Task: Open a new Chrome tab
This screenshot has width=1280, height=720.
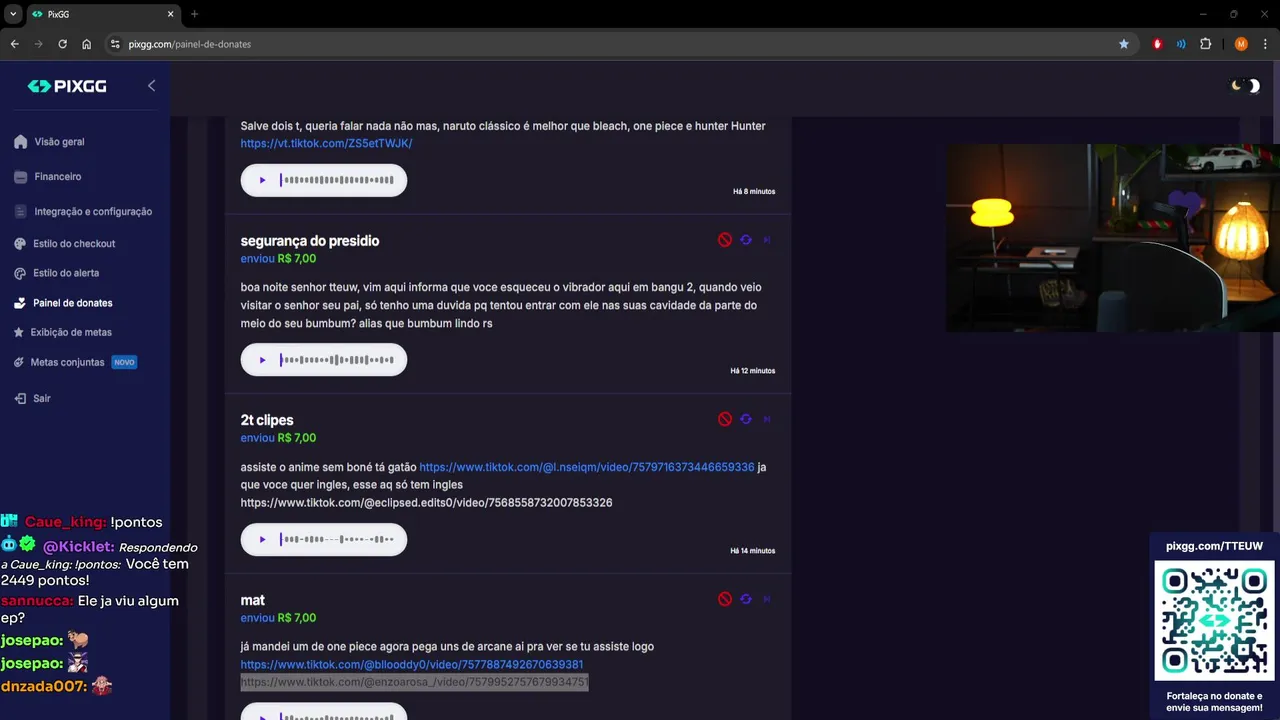Action: point(194,14)
